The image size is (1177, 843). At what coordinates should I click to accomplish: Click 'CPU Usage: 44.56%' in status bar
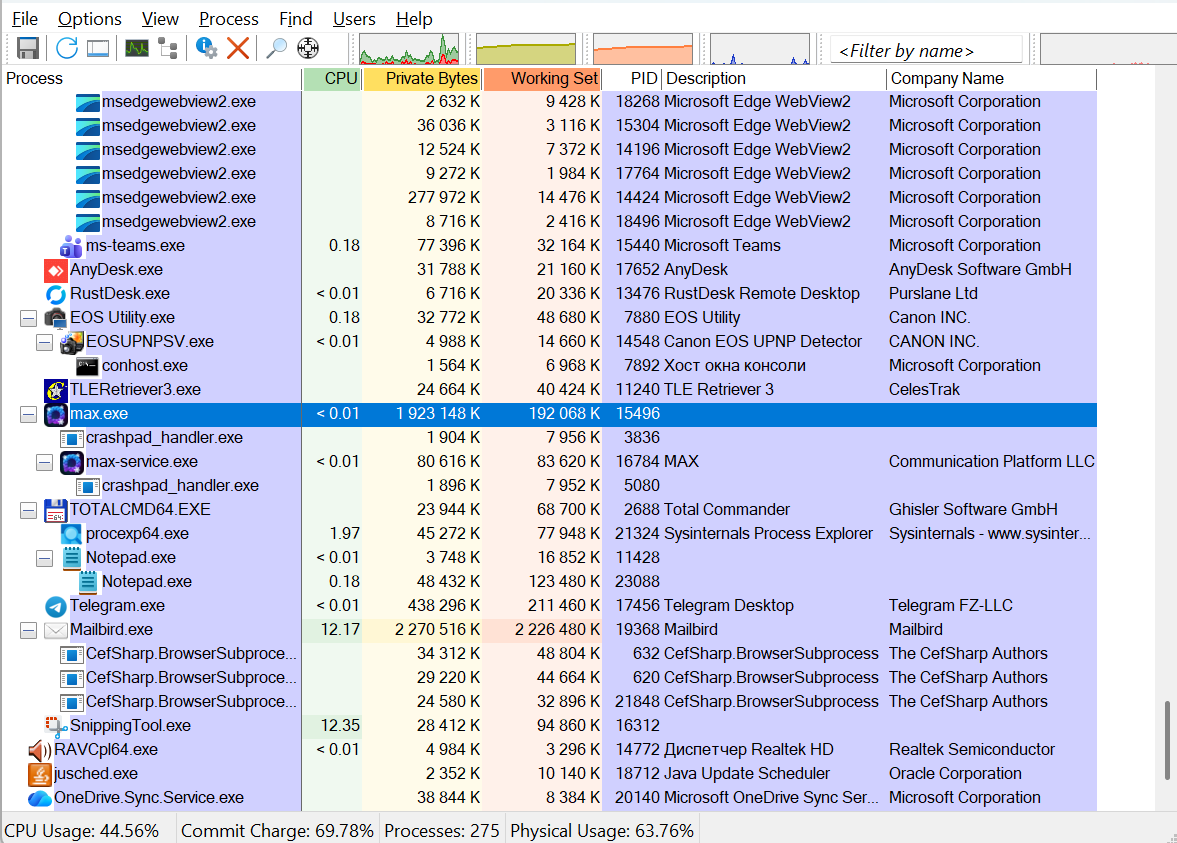click(82, 831)
